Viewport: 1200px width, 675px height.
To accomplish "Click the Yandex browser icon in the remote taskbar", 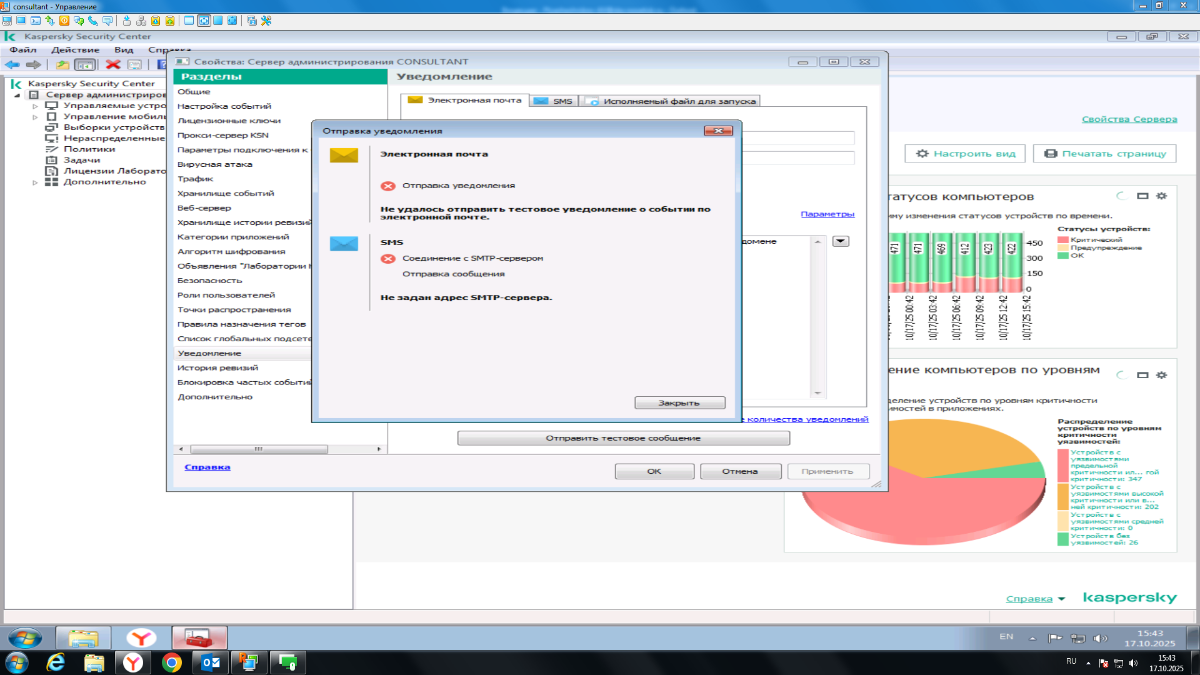I will tap(146, 638).
